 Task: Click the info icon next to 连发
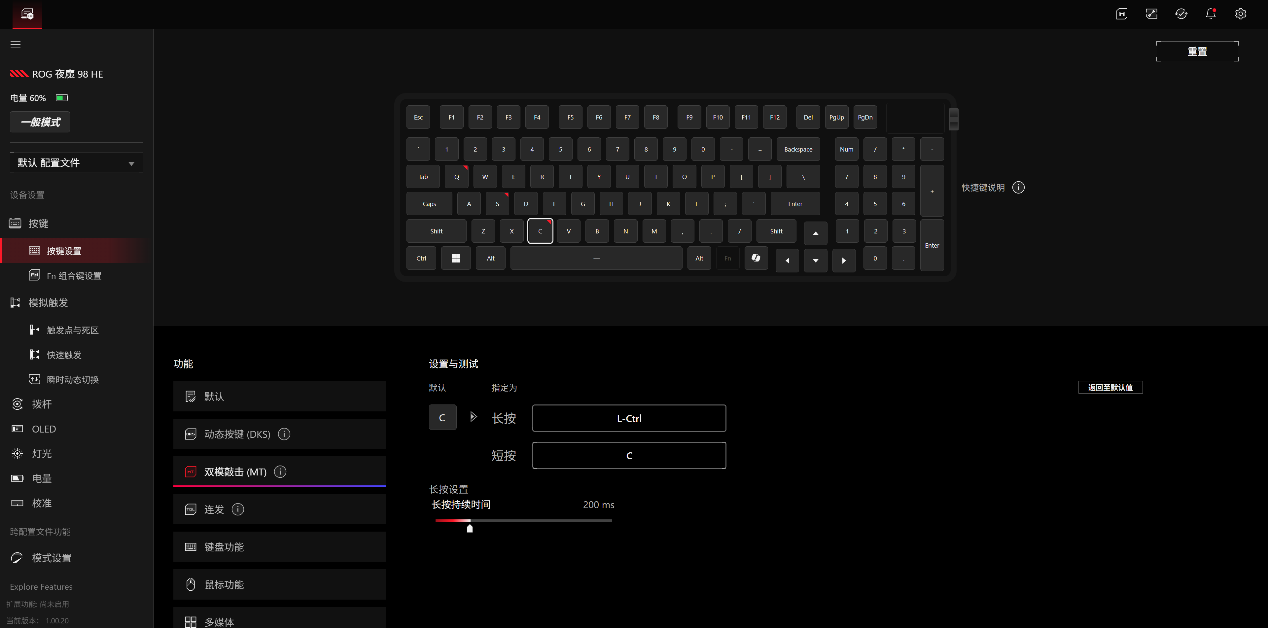coord(238,509)
